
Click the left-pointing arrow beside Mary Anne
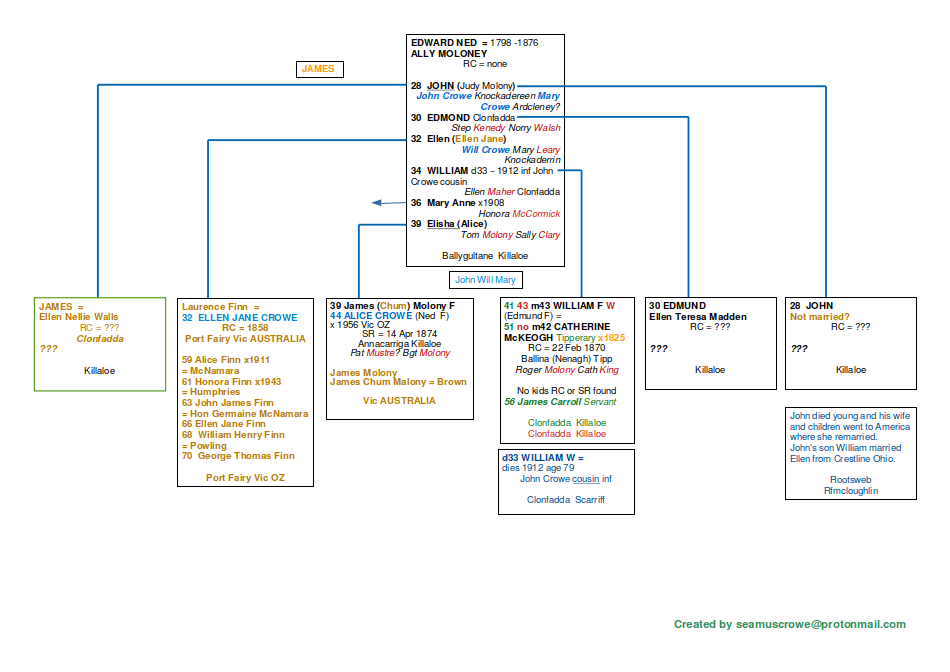click(384, 203)
